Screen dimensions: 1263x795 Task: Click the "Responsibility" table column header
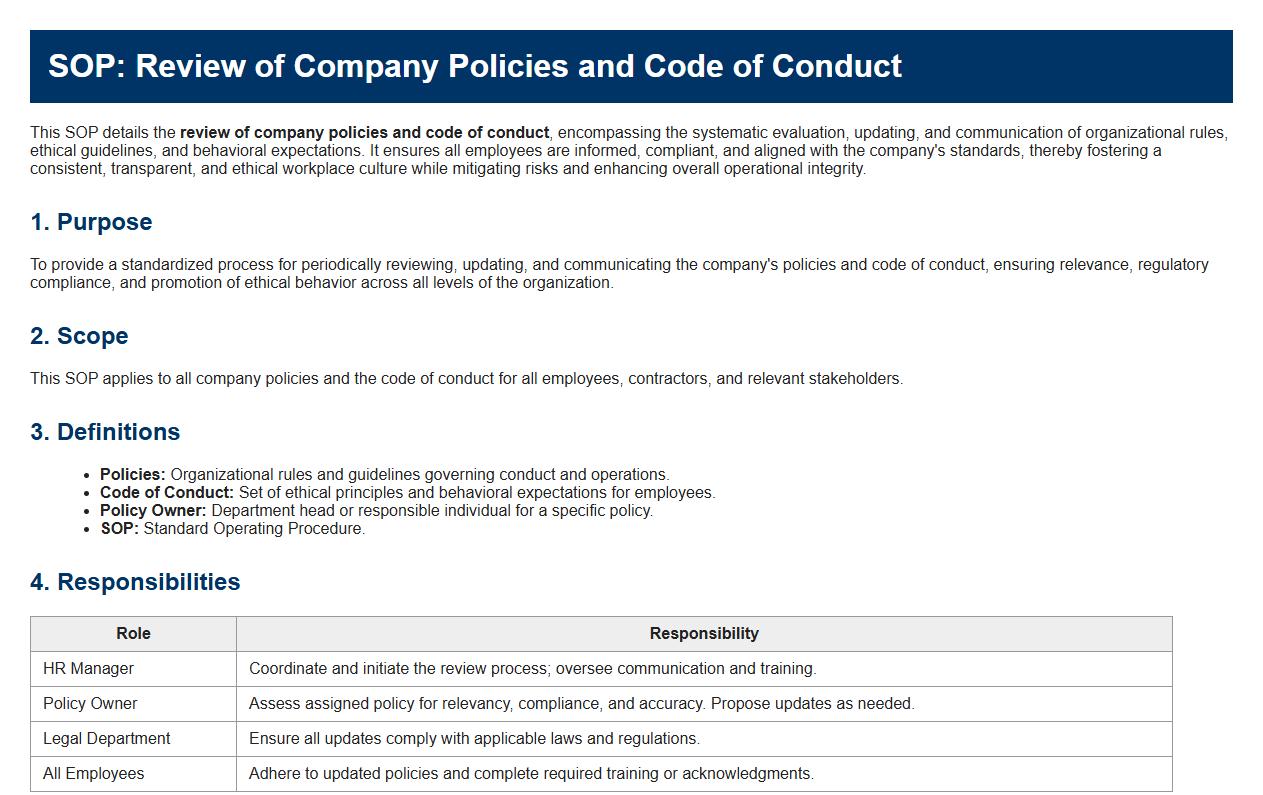tap(704, 634)
